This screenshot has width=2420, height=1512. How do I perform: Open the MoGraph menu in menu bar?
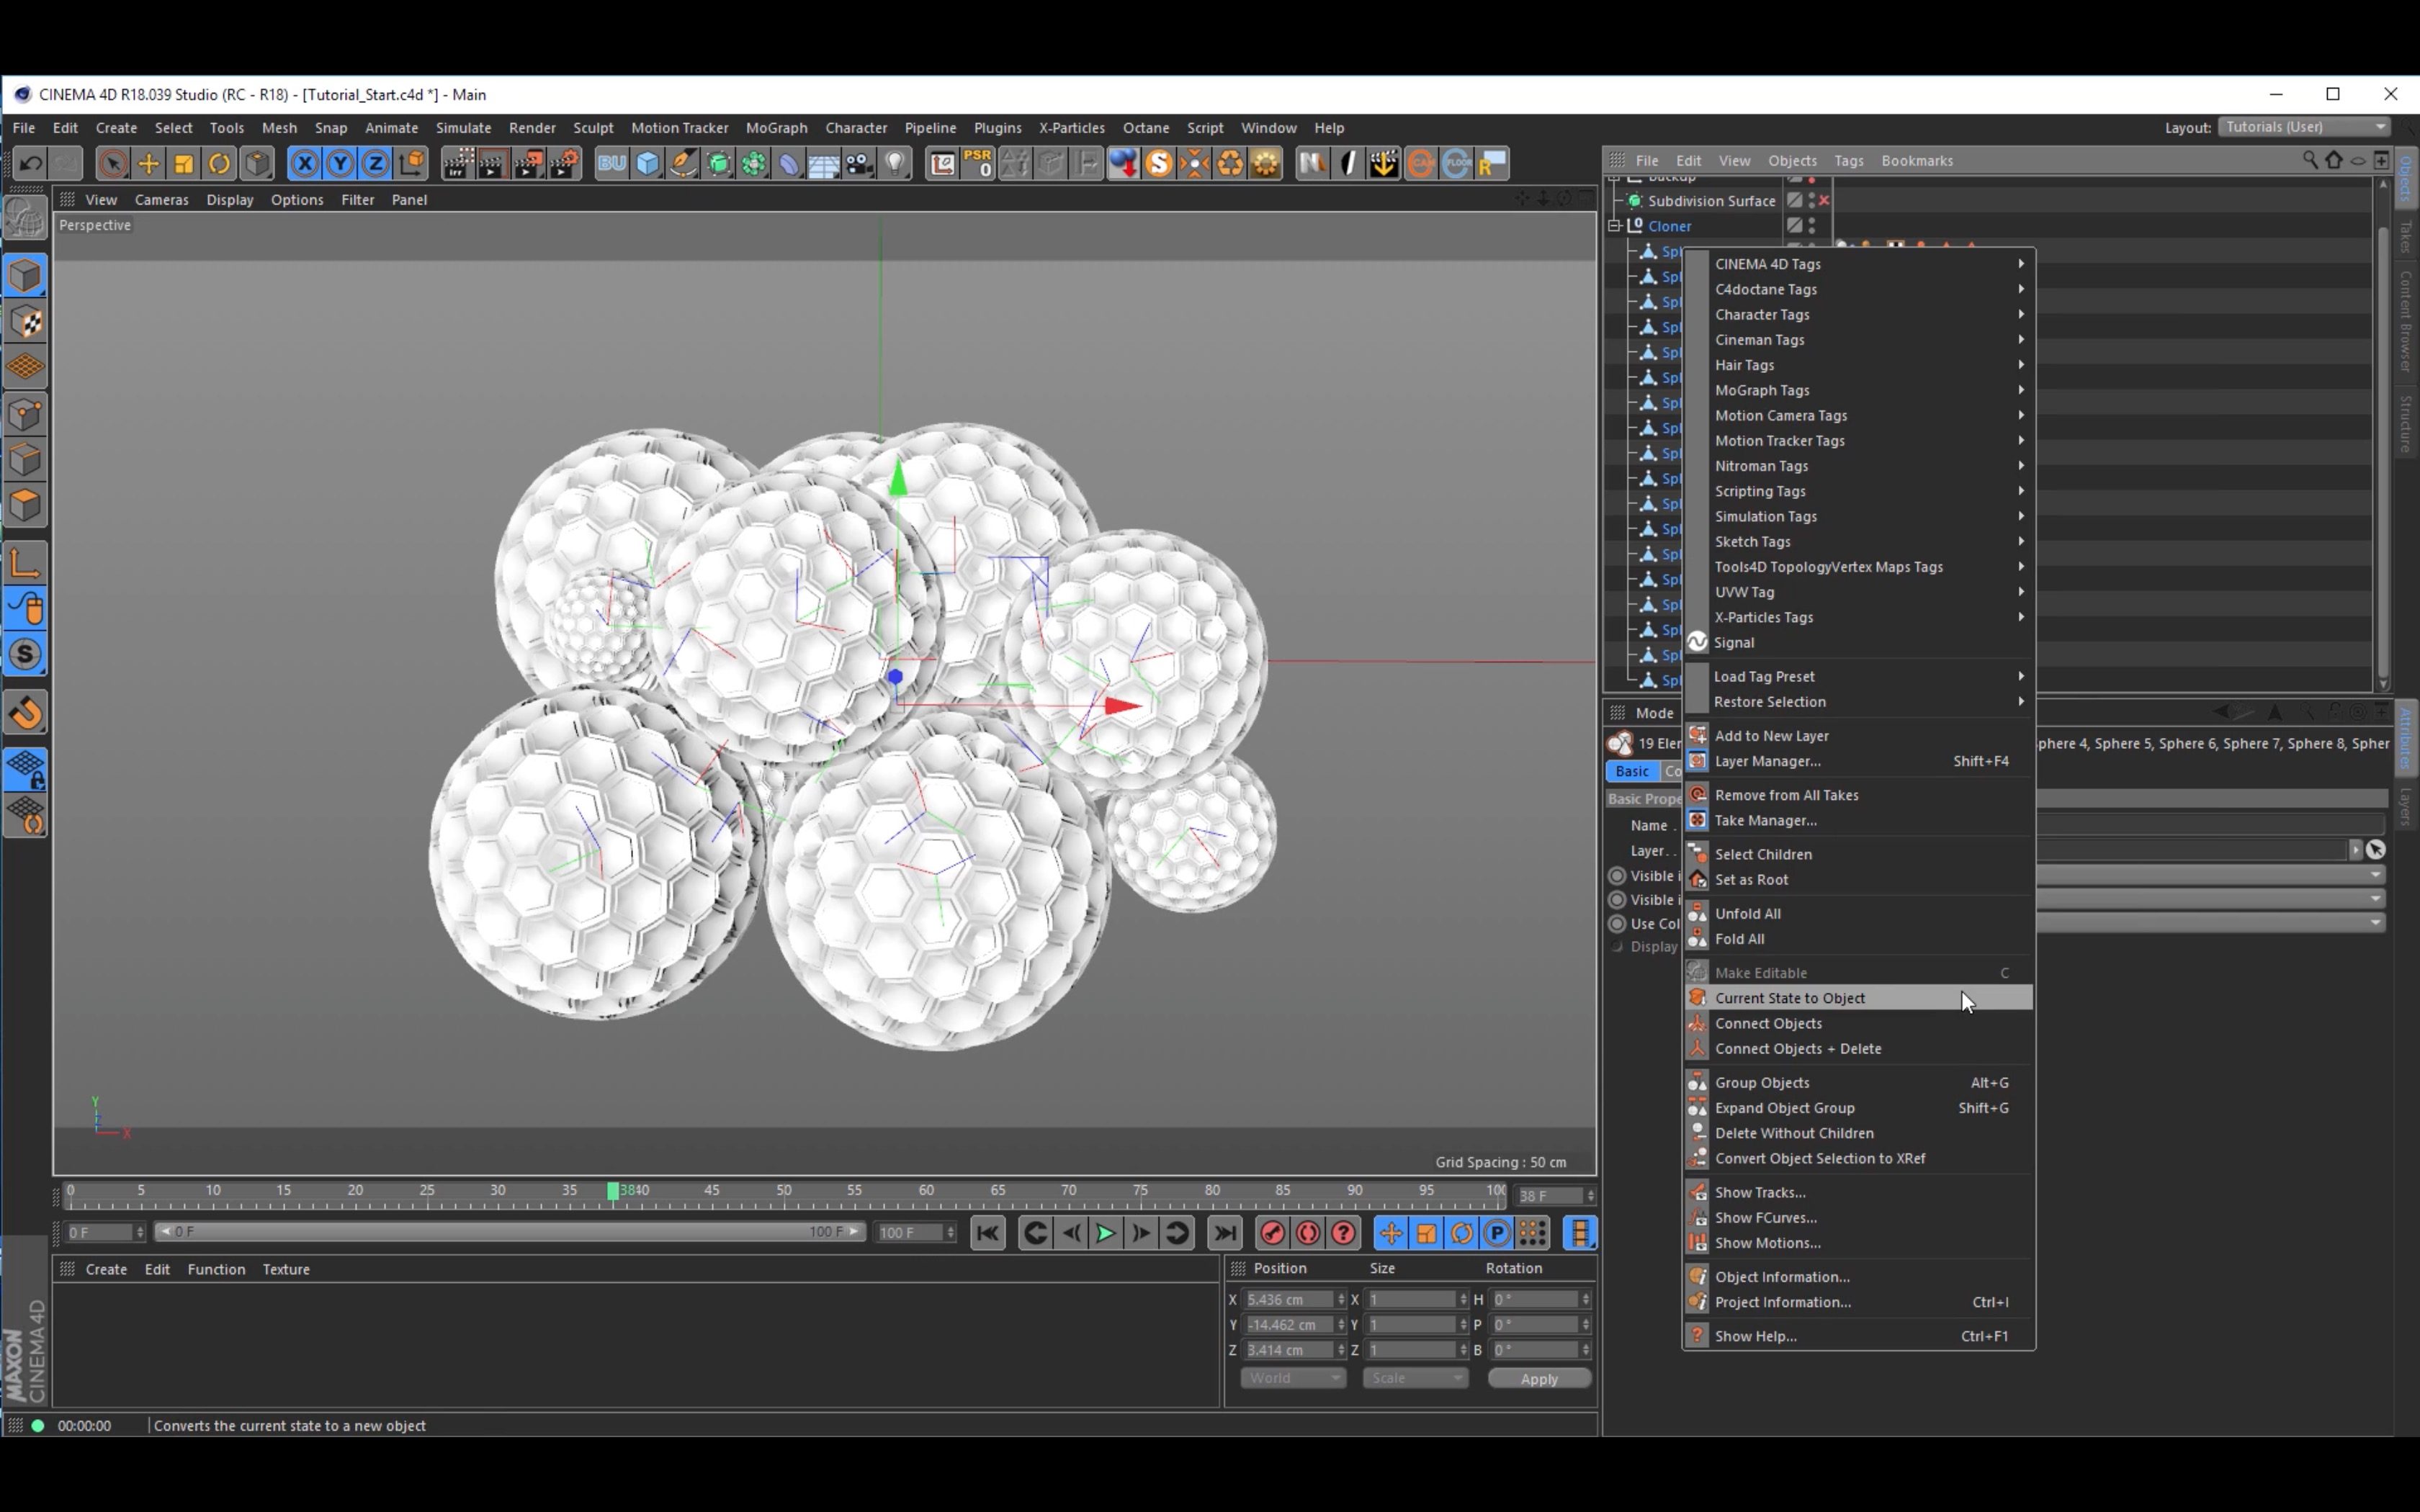point(776,127)
